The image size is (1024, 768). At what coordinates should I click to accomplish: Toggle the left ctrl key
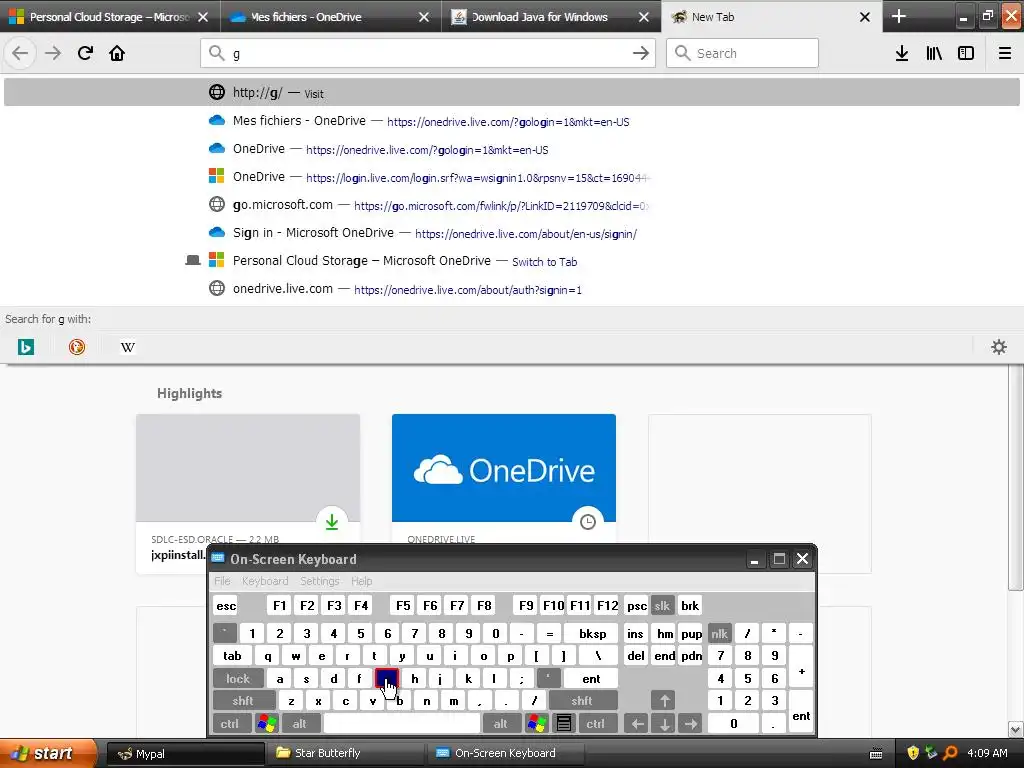click(230, 724)
